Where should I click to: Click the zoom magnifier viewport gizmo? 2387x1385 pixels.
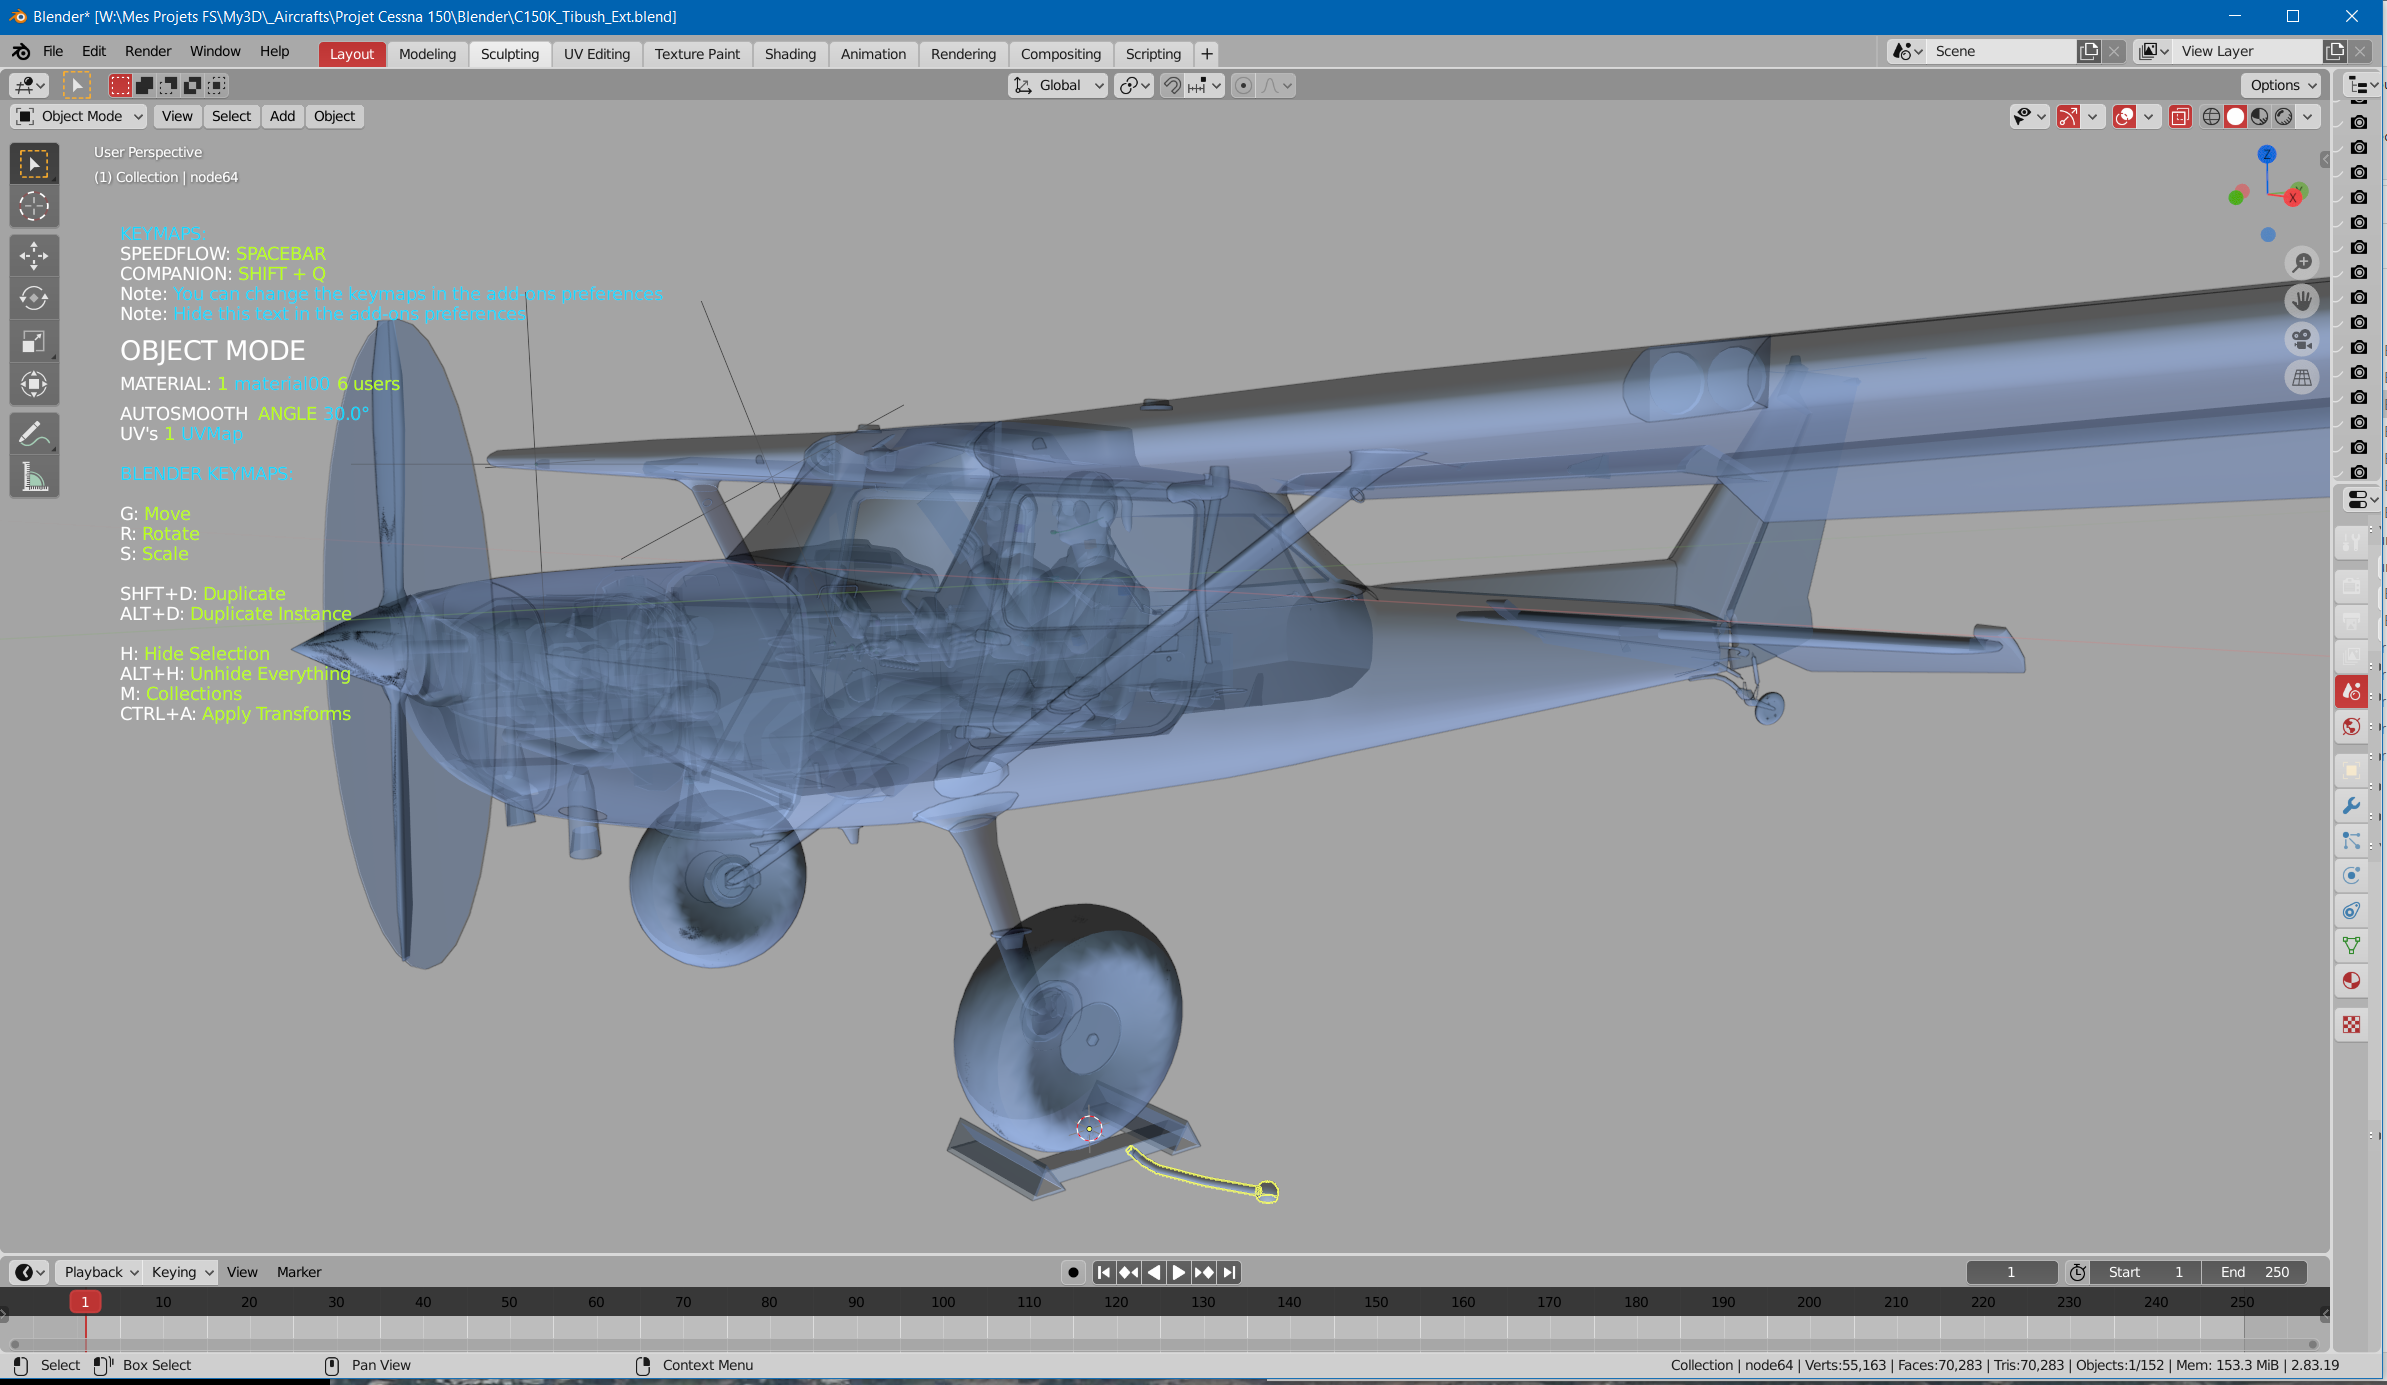pyautogui.click(x=2302, y=262)
